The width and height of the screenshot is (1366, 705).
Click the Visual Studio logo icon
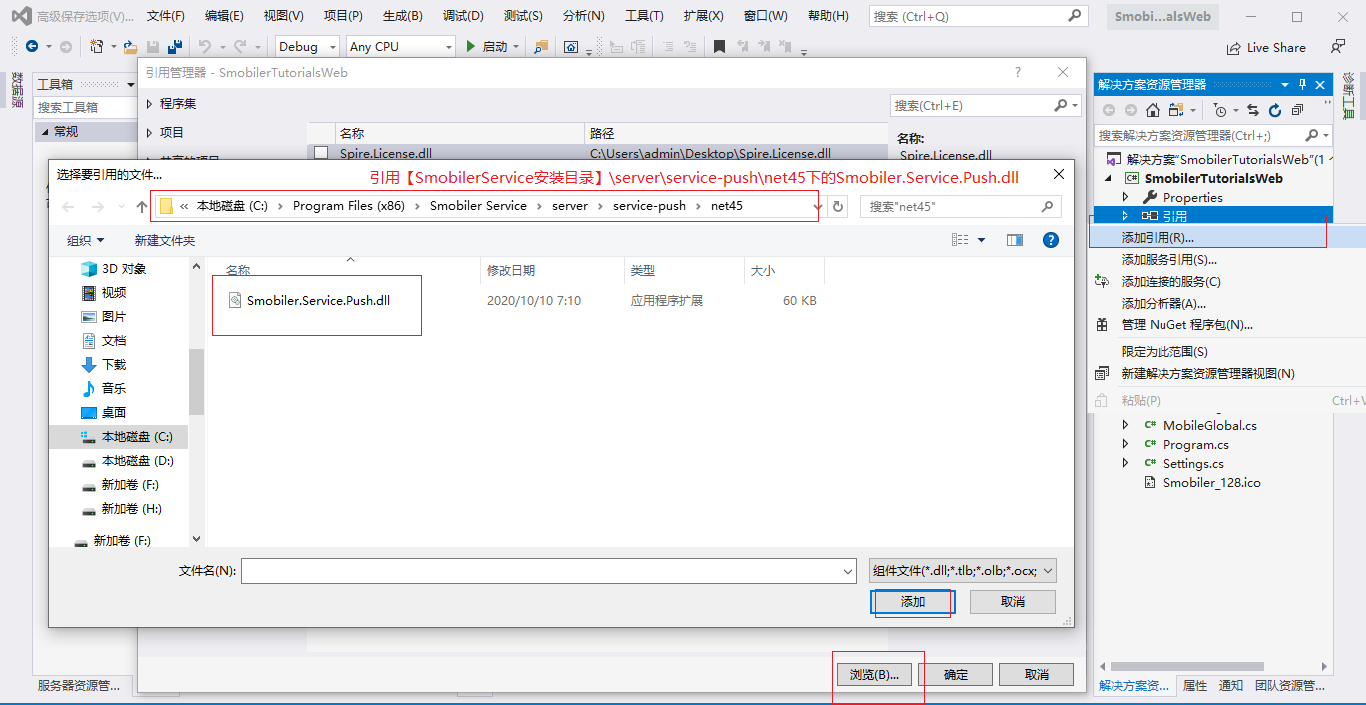(x=20, y=16)
